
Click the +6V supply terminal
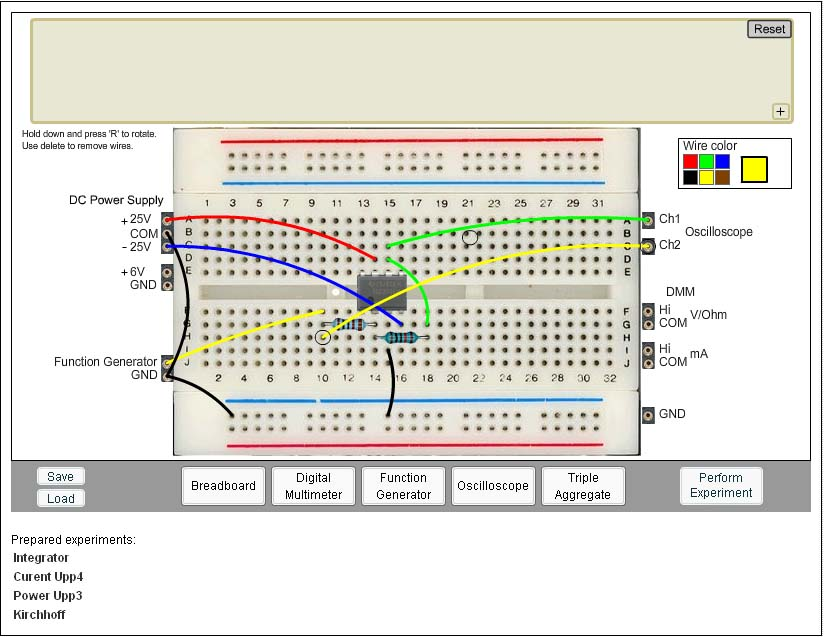tap(168, 272)
